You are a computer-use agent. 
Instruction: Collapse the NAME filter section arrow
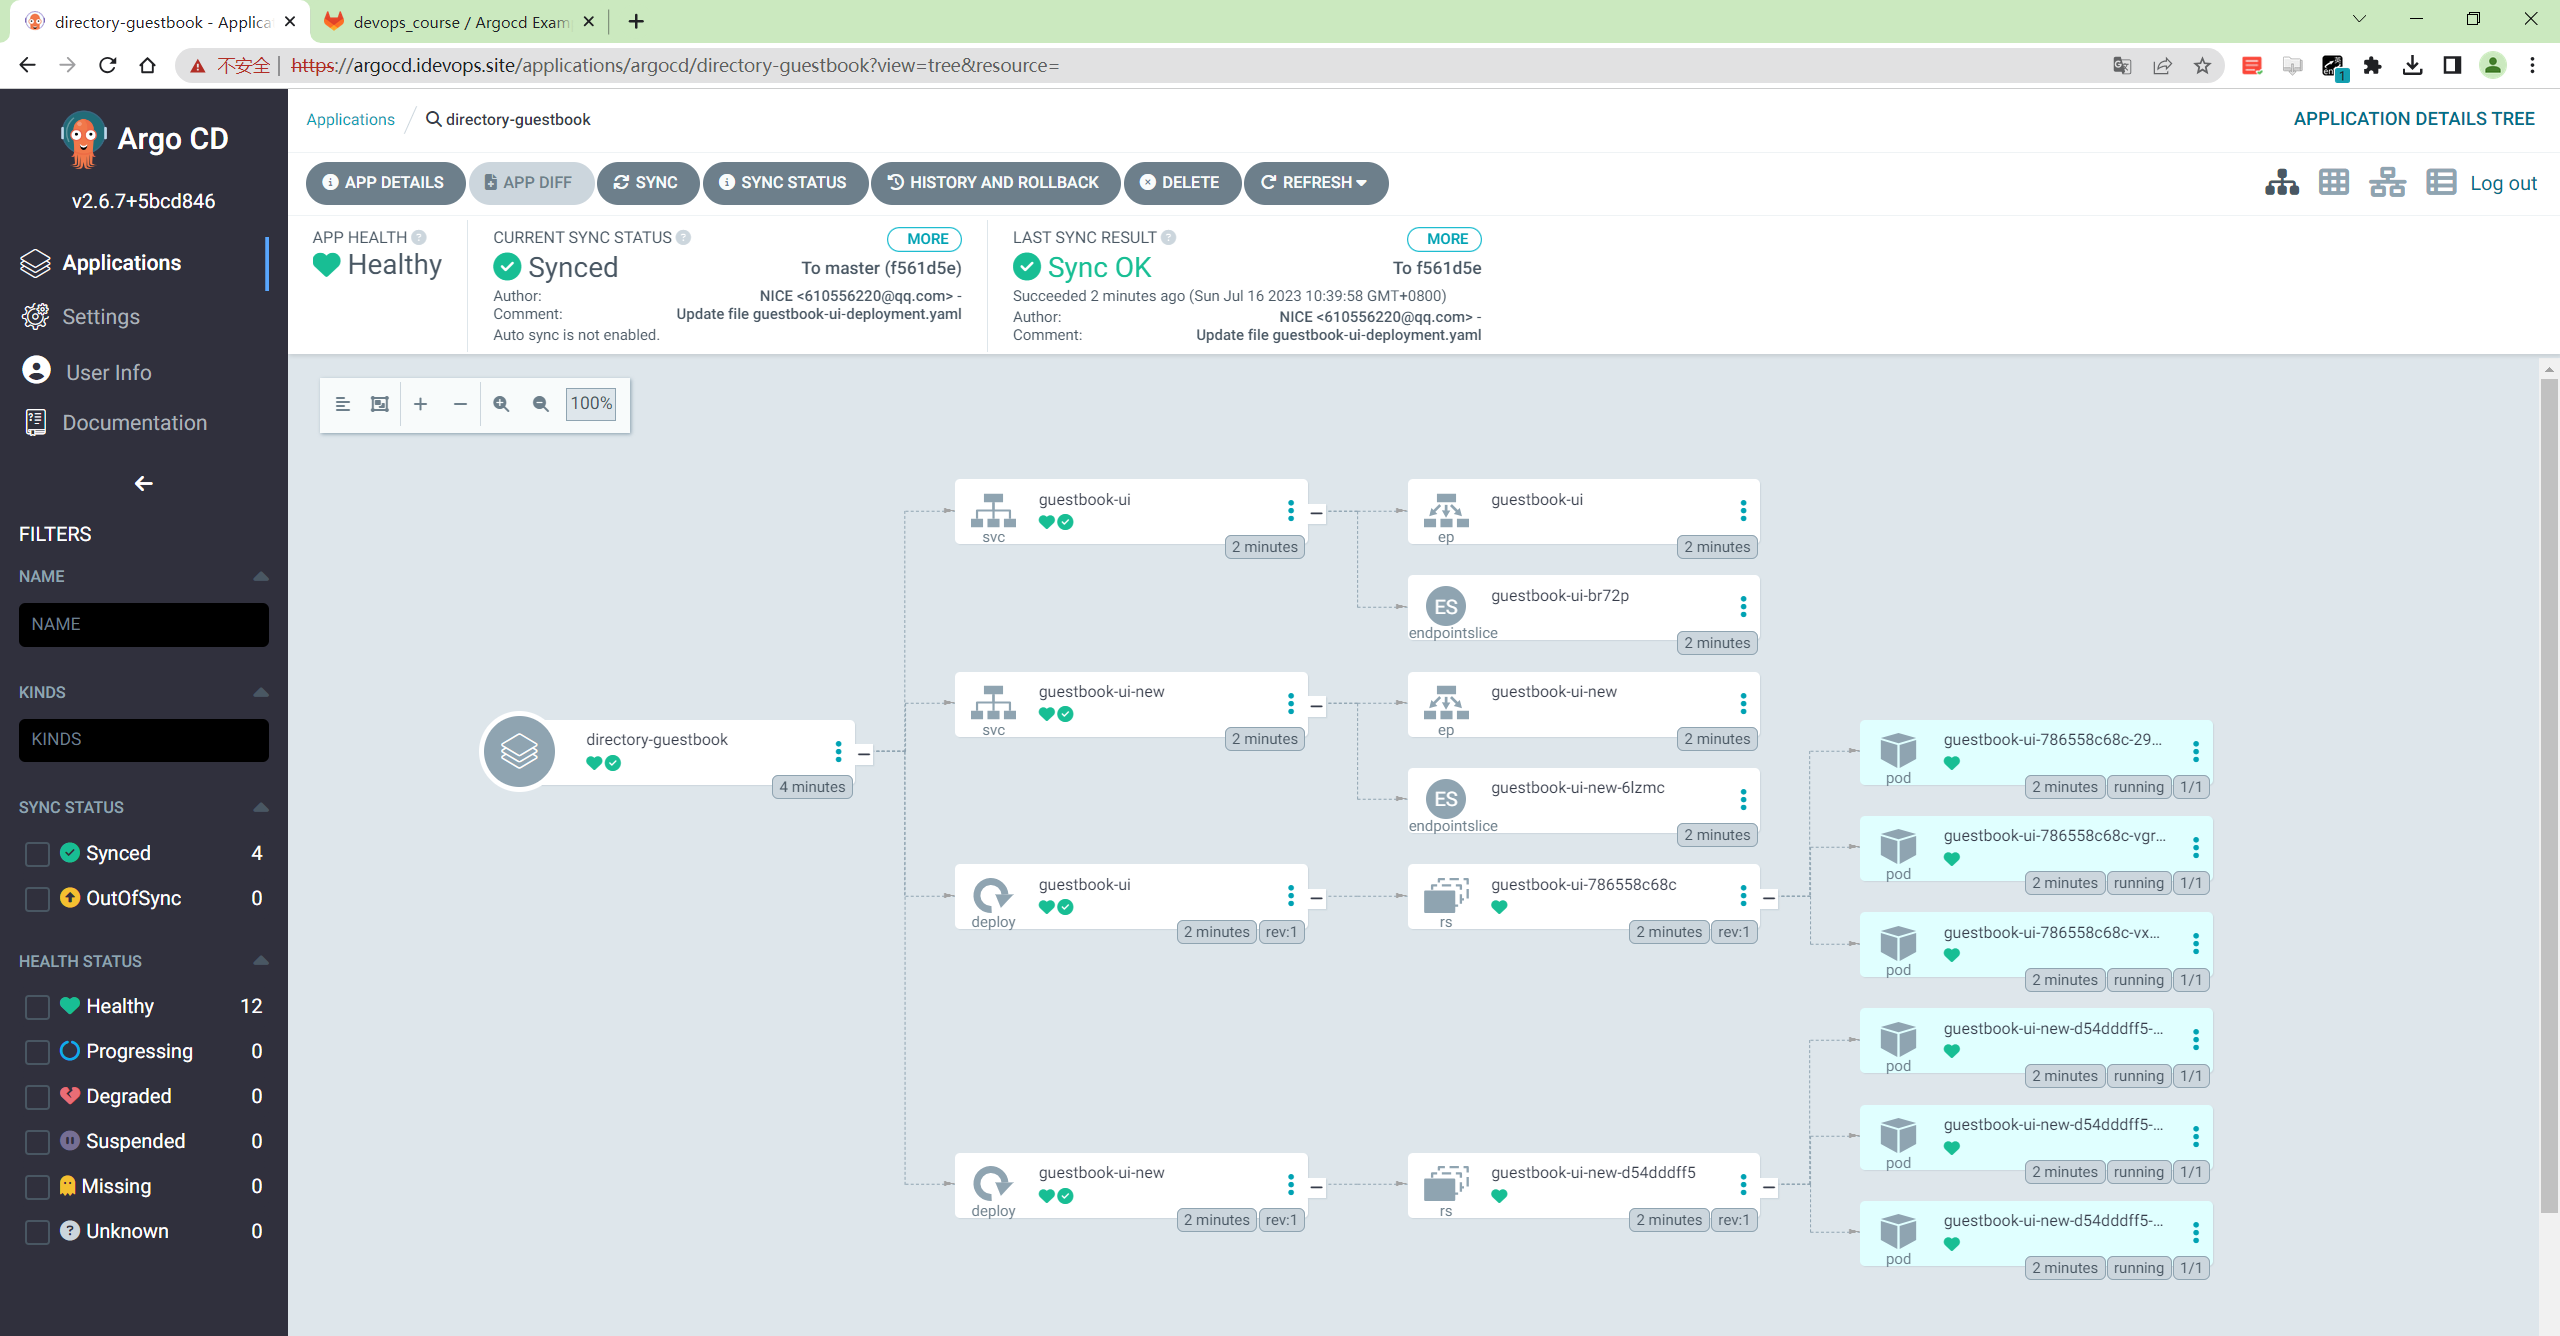pyautogui.click(x=261, y=576)
